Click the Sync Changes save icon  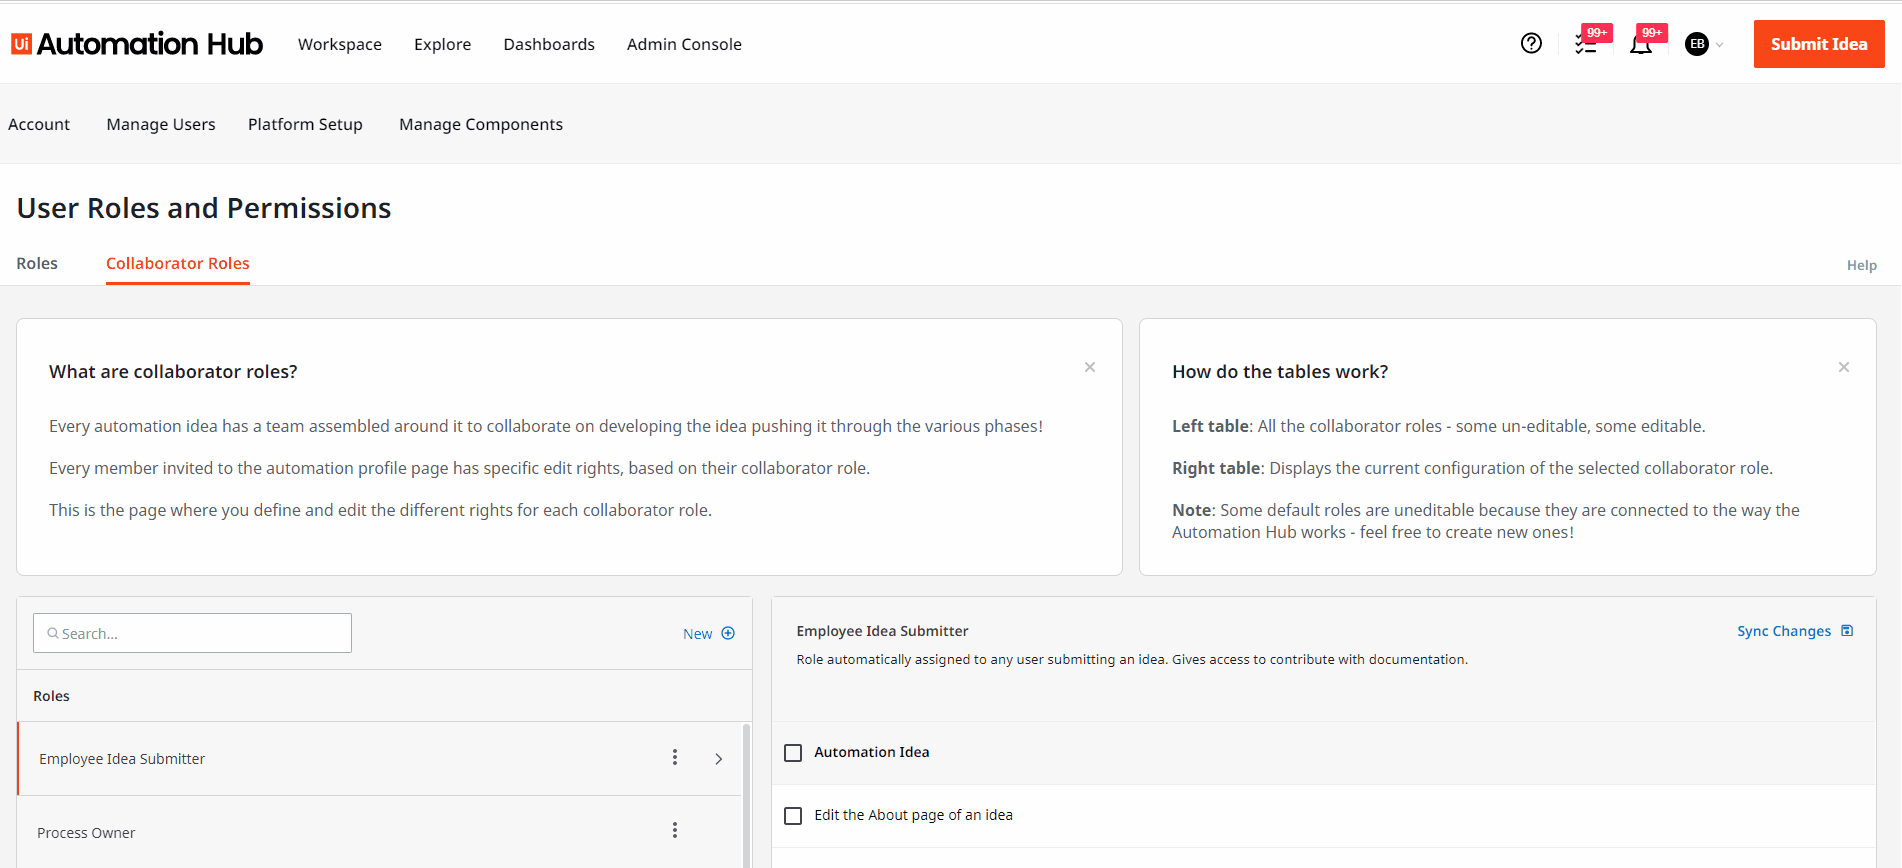[1847, 630]
